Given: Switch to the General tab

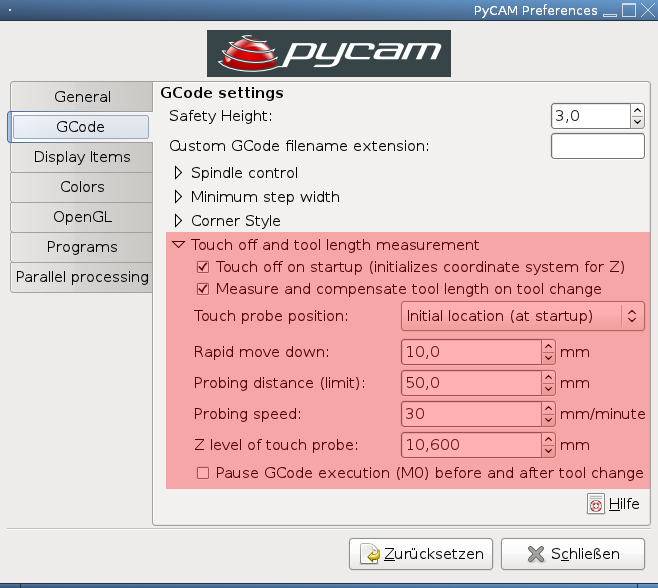Looking at the screenshot, I should pos(82,97).
